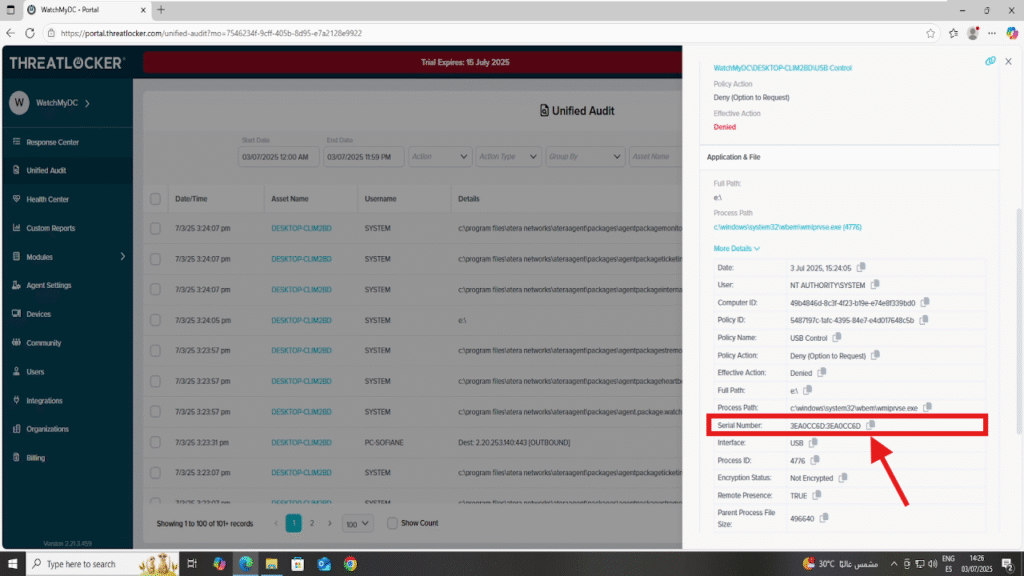Viewport: 1024px width, 576px height.
Task: Collapse More Details section
Action: (x=737, y=248)
